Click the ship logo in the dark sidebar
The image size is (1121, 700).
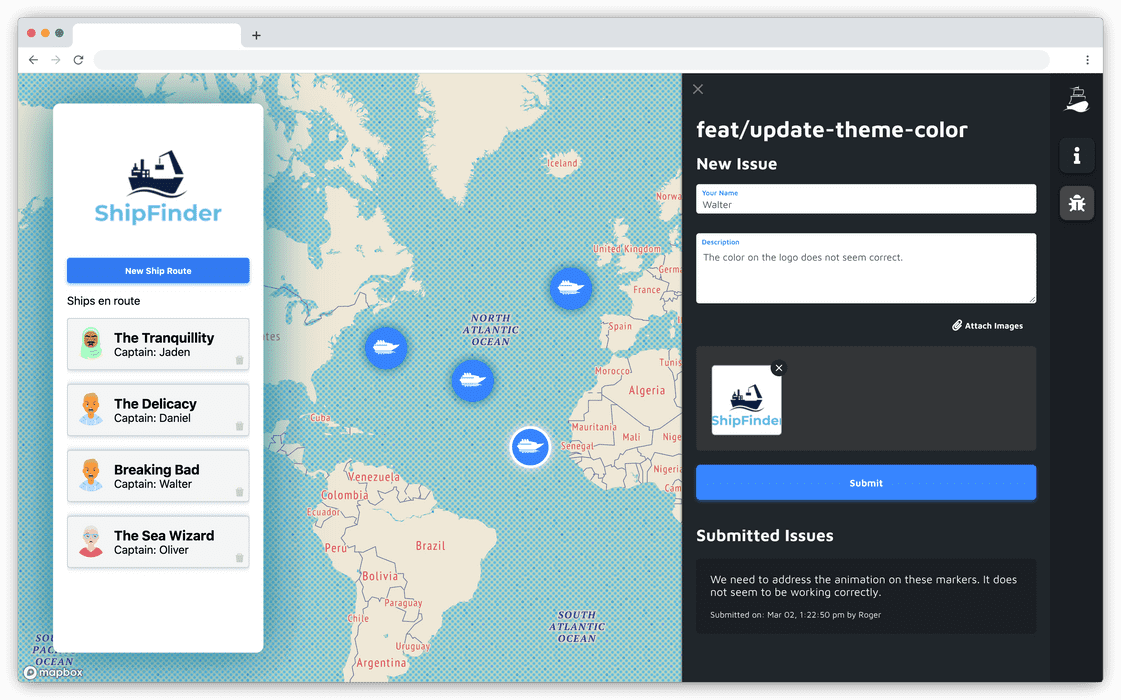pyautogui.click(x=1077, y=100)
